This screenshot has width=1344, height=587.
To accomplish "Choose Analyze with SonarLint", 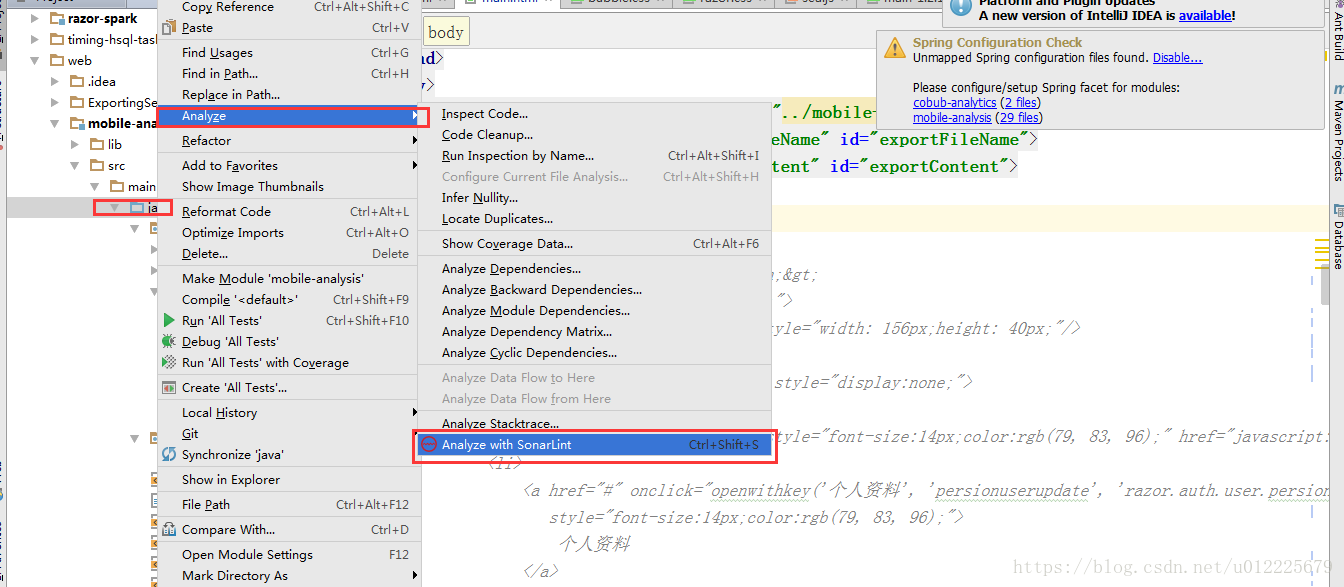I will pyautogui.click(x=596, y=444).
